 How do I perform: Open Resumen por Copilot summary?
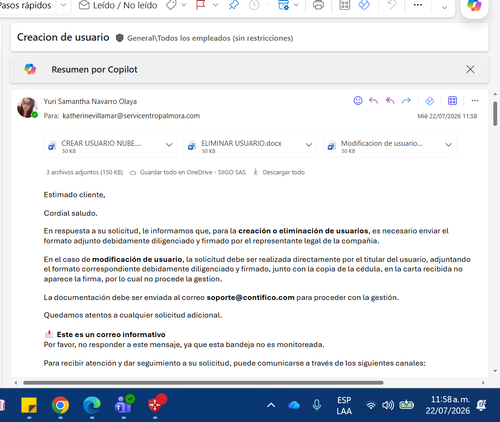click(x=94, y=69)
